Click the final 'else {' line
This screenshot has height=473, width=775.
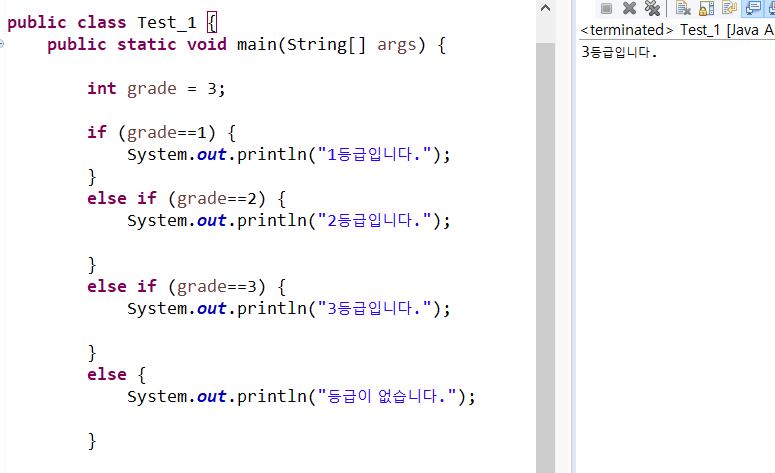pos(117,375)
